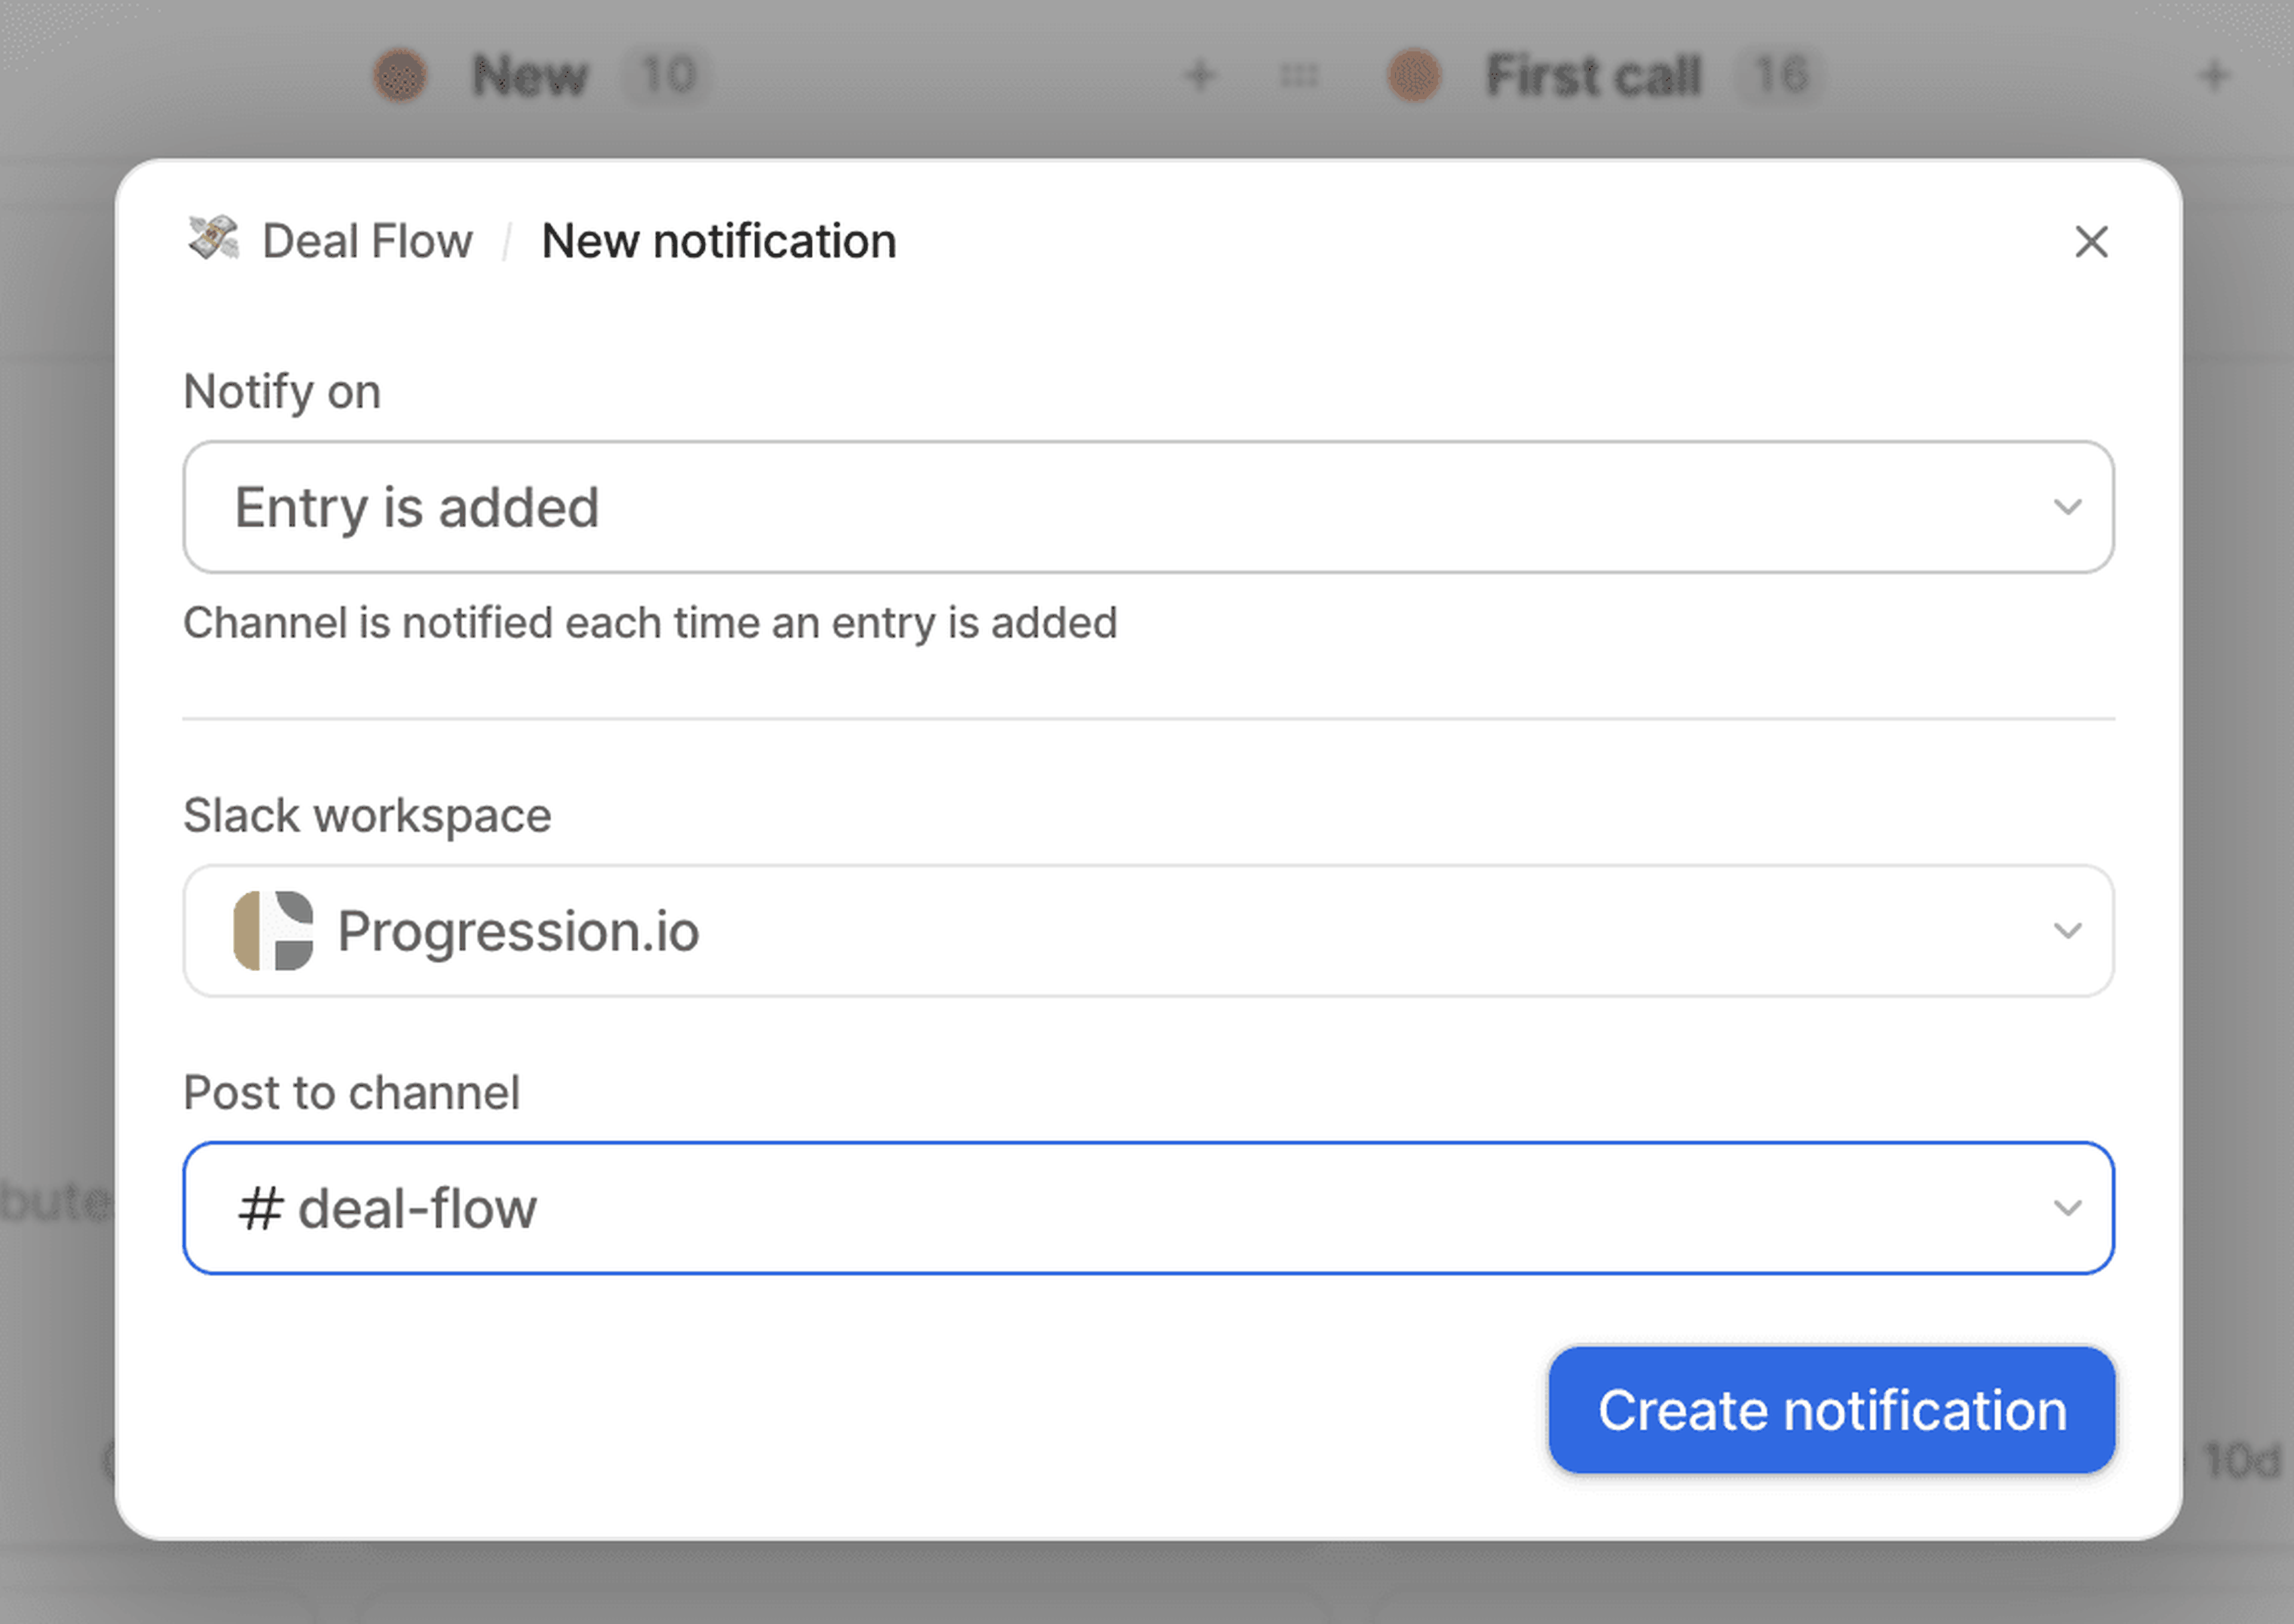Click the Progression.io workspace logo
2294x1624 pixels.
pos(273,930)
